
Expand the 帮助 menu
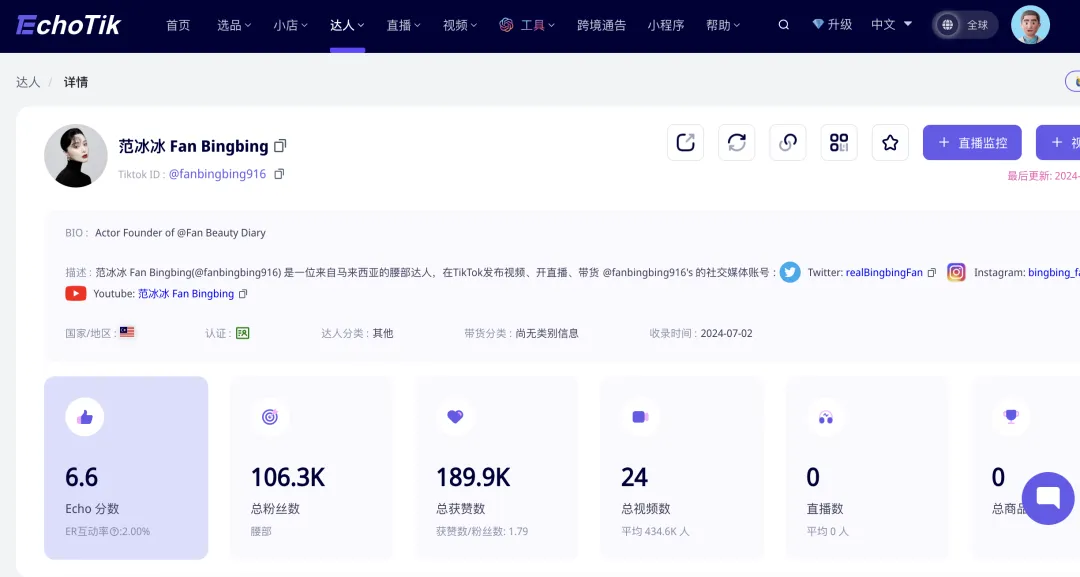723,25
